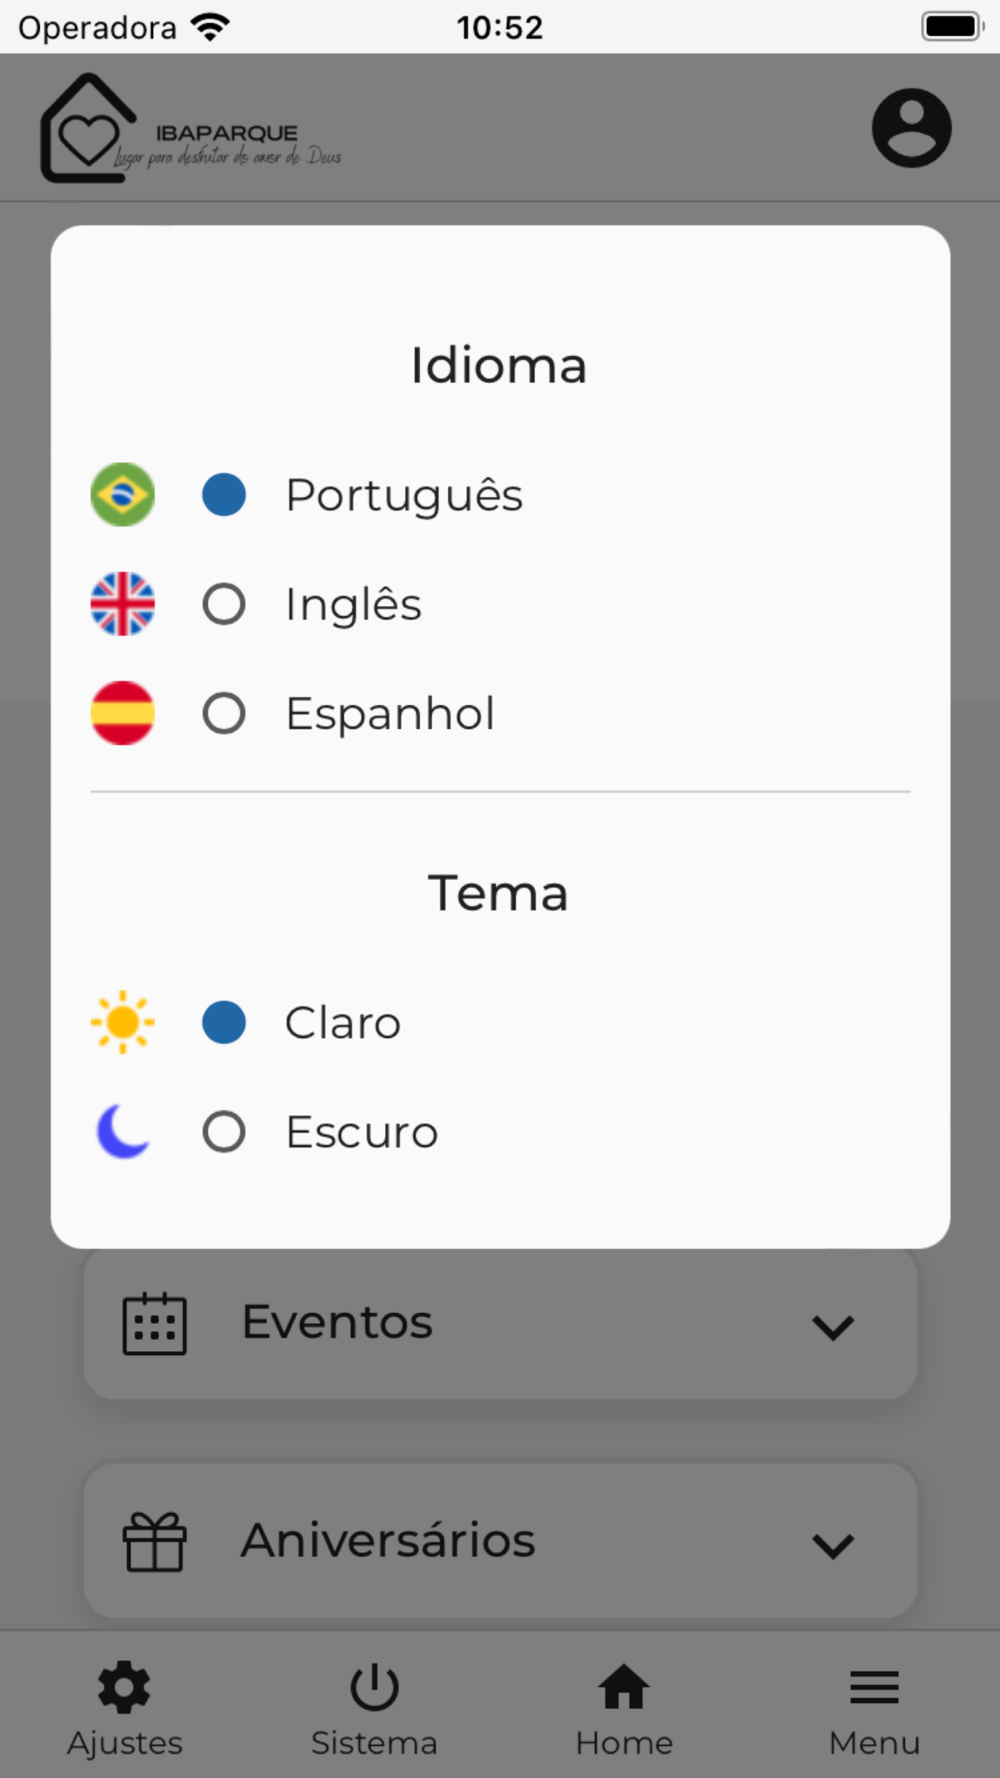Enable the Escuro theme radio button
This screenshot has width=1000, height=1778.
click(x=224, y=1132)
